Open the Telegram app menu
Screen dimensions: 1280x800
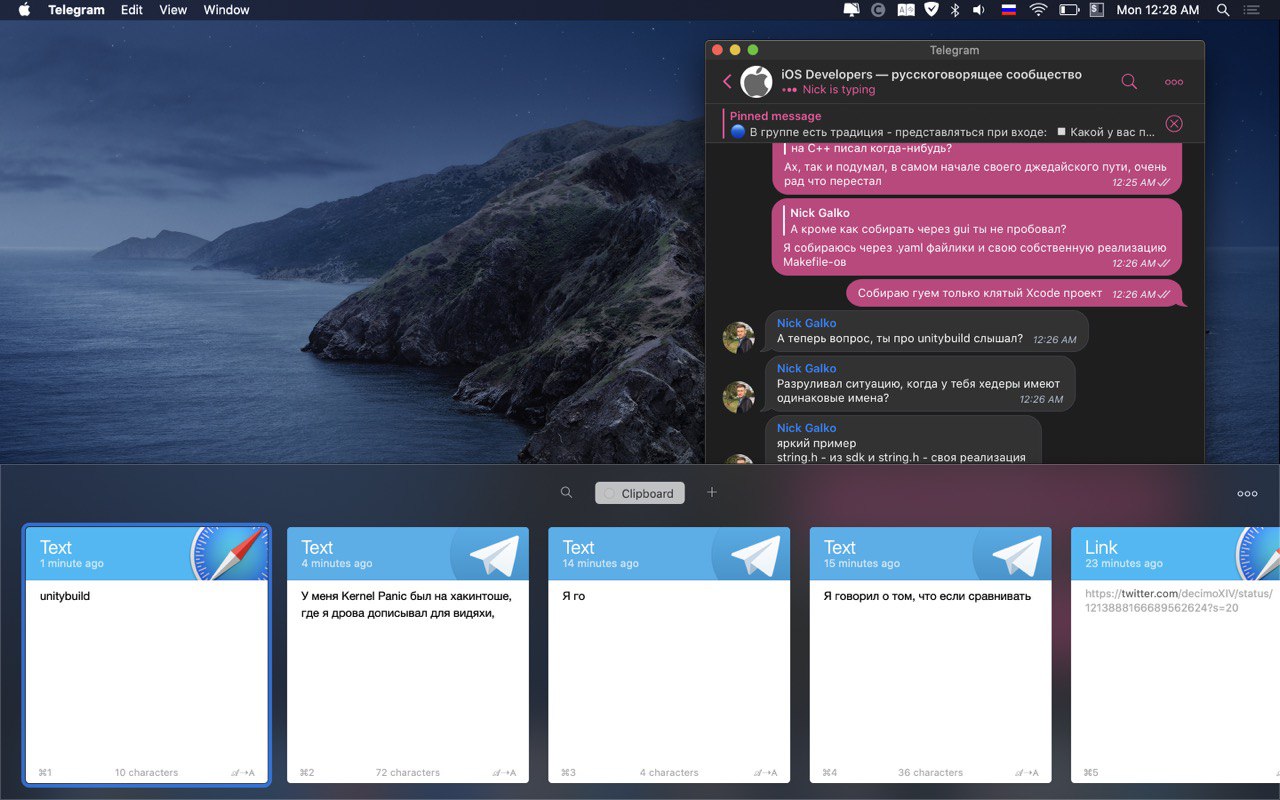76,10
